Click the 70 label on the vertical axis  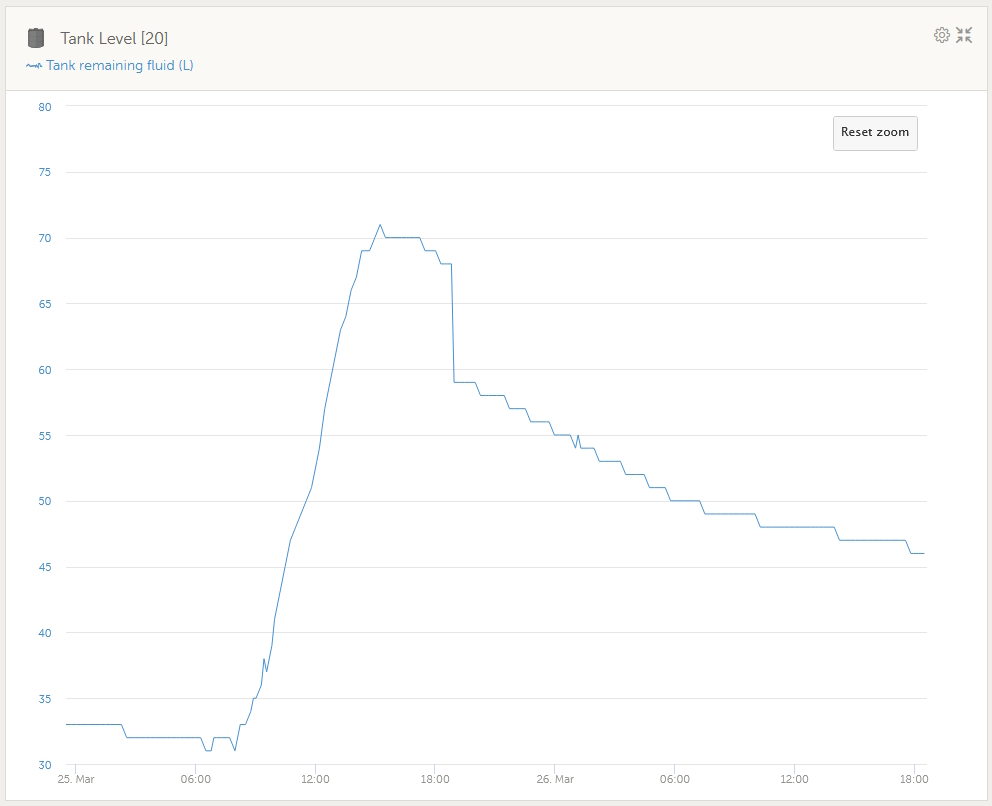pos(44,238)
